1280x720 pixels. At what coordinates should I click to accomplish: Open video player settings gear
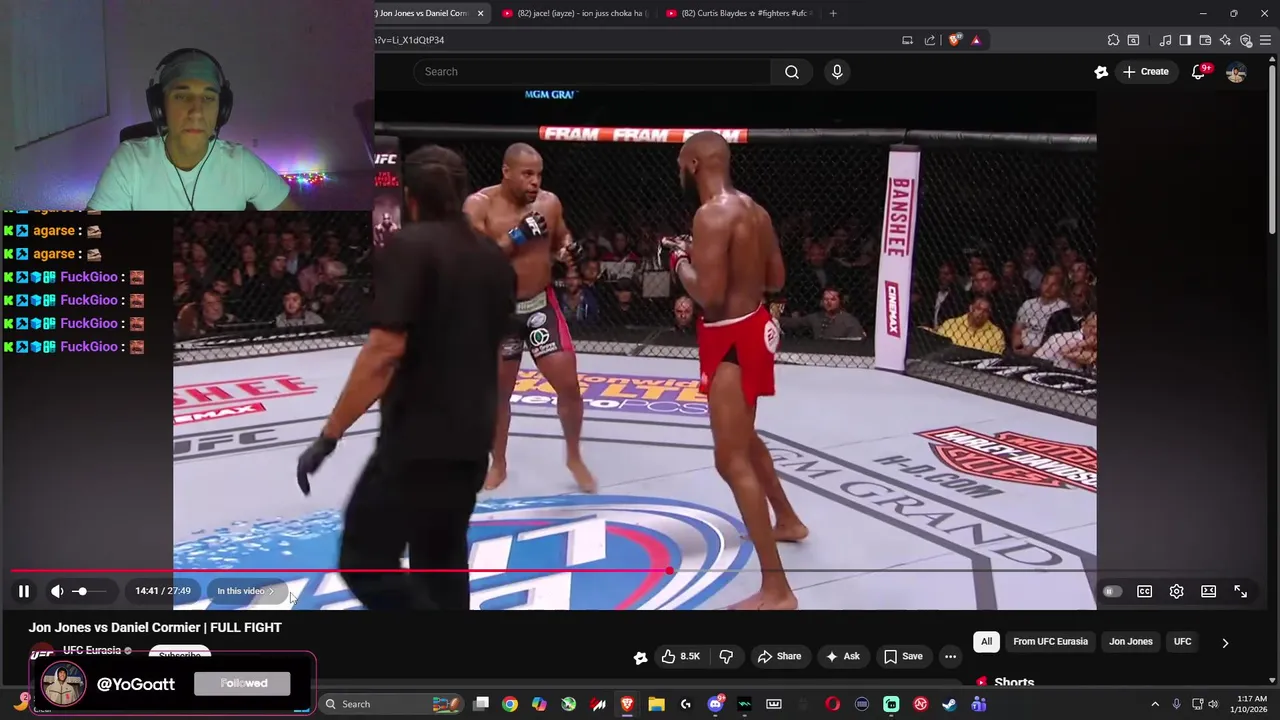[1176, 591]
